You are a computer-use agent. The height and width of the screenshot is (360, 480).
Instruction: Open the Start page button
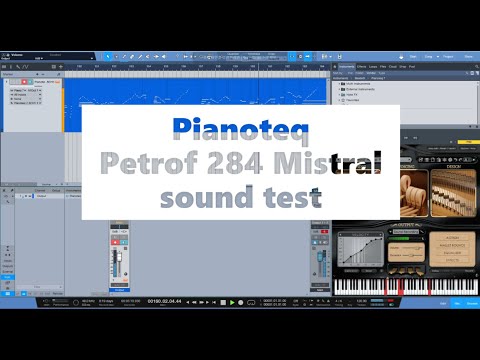pyautogui.click(x=413, y=57)
